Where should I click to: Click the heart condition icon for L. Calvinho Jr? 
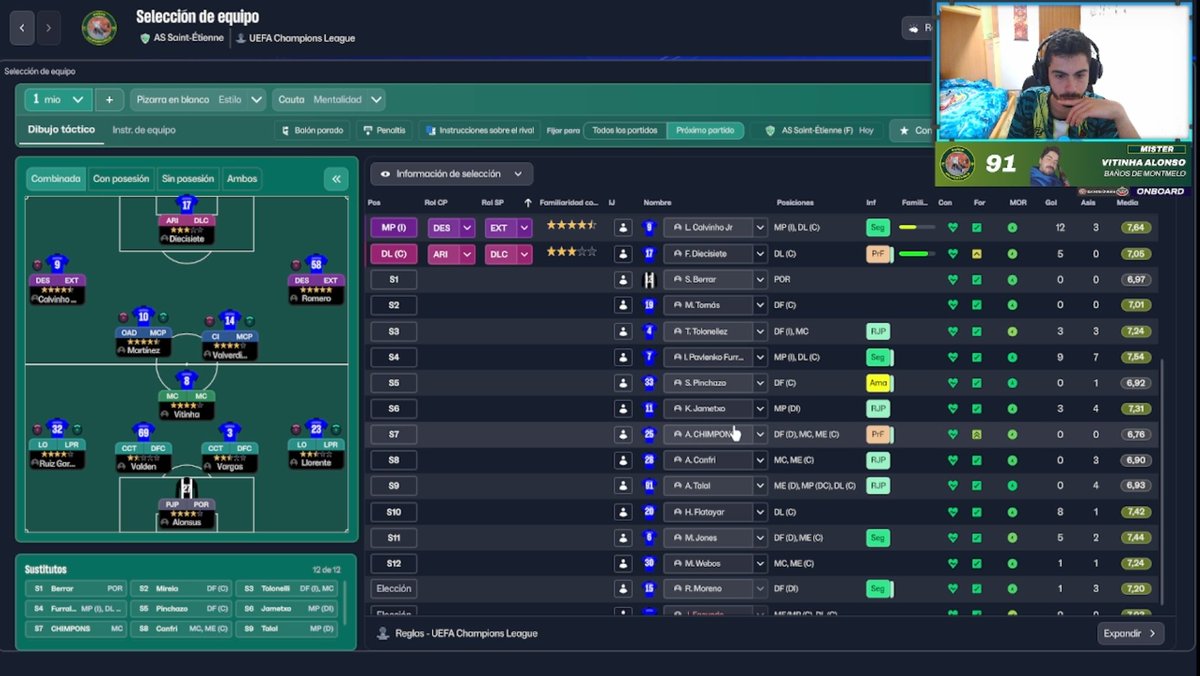pos(952,228)
